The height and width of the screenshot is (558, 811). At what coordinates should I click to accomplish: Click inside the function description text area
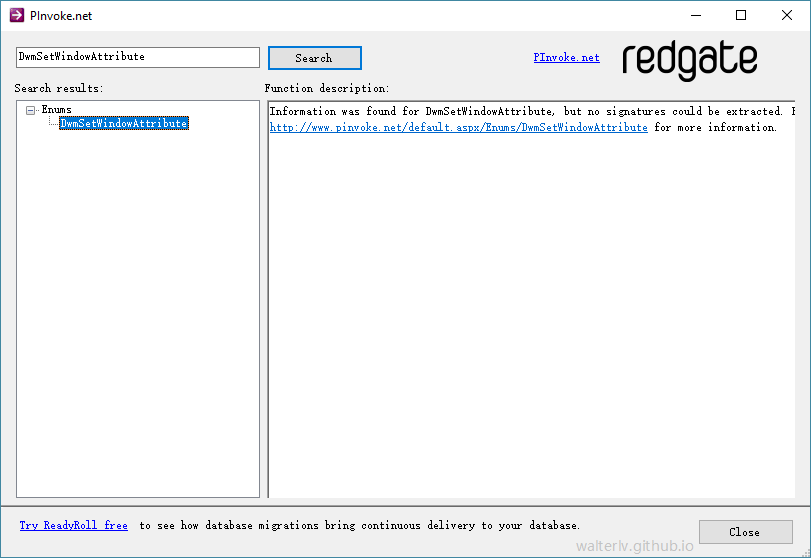coord(530,320)
